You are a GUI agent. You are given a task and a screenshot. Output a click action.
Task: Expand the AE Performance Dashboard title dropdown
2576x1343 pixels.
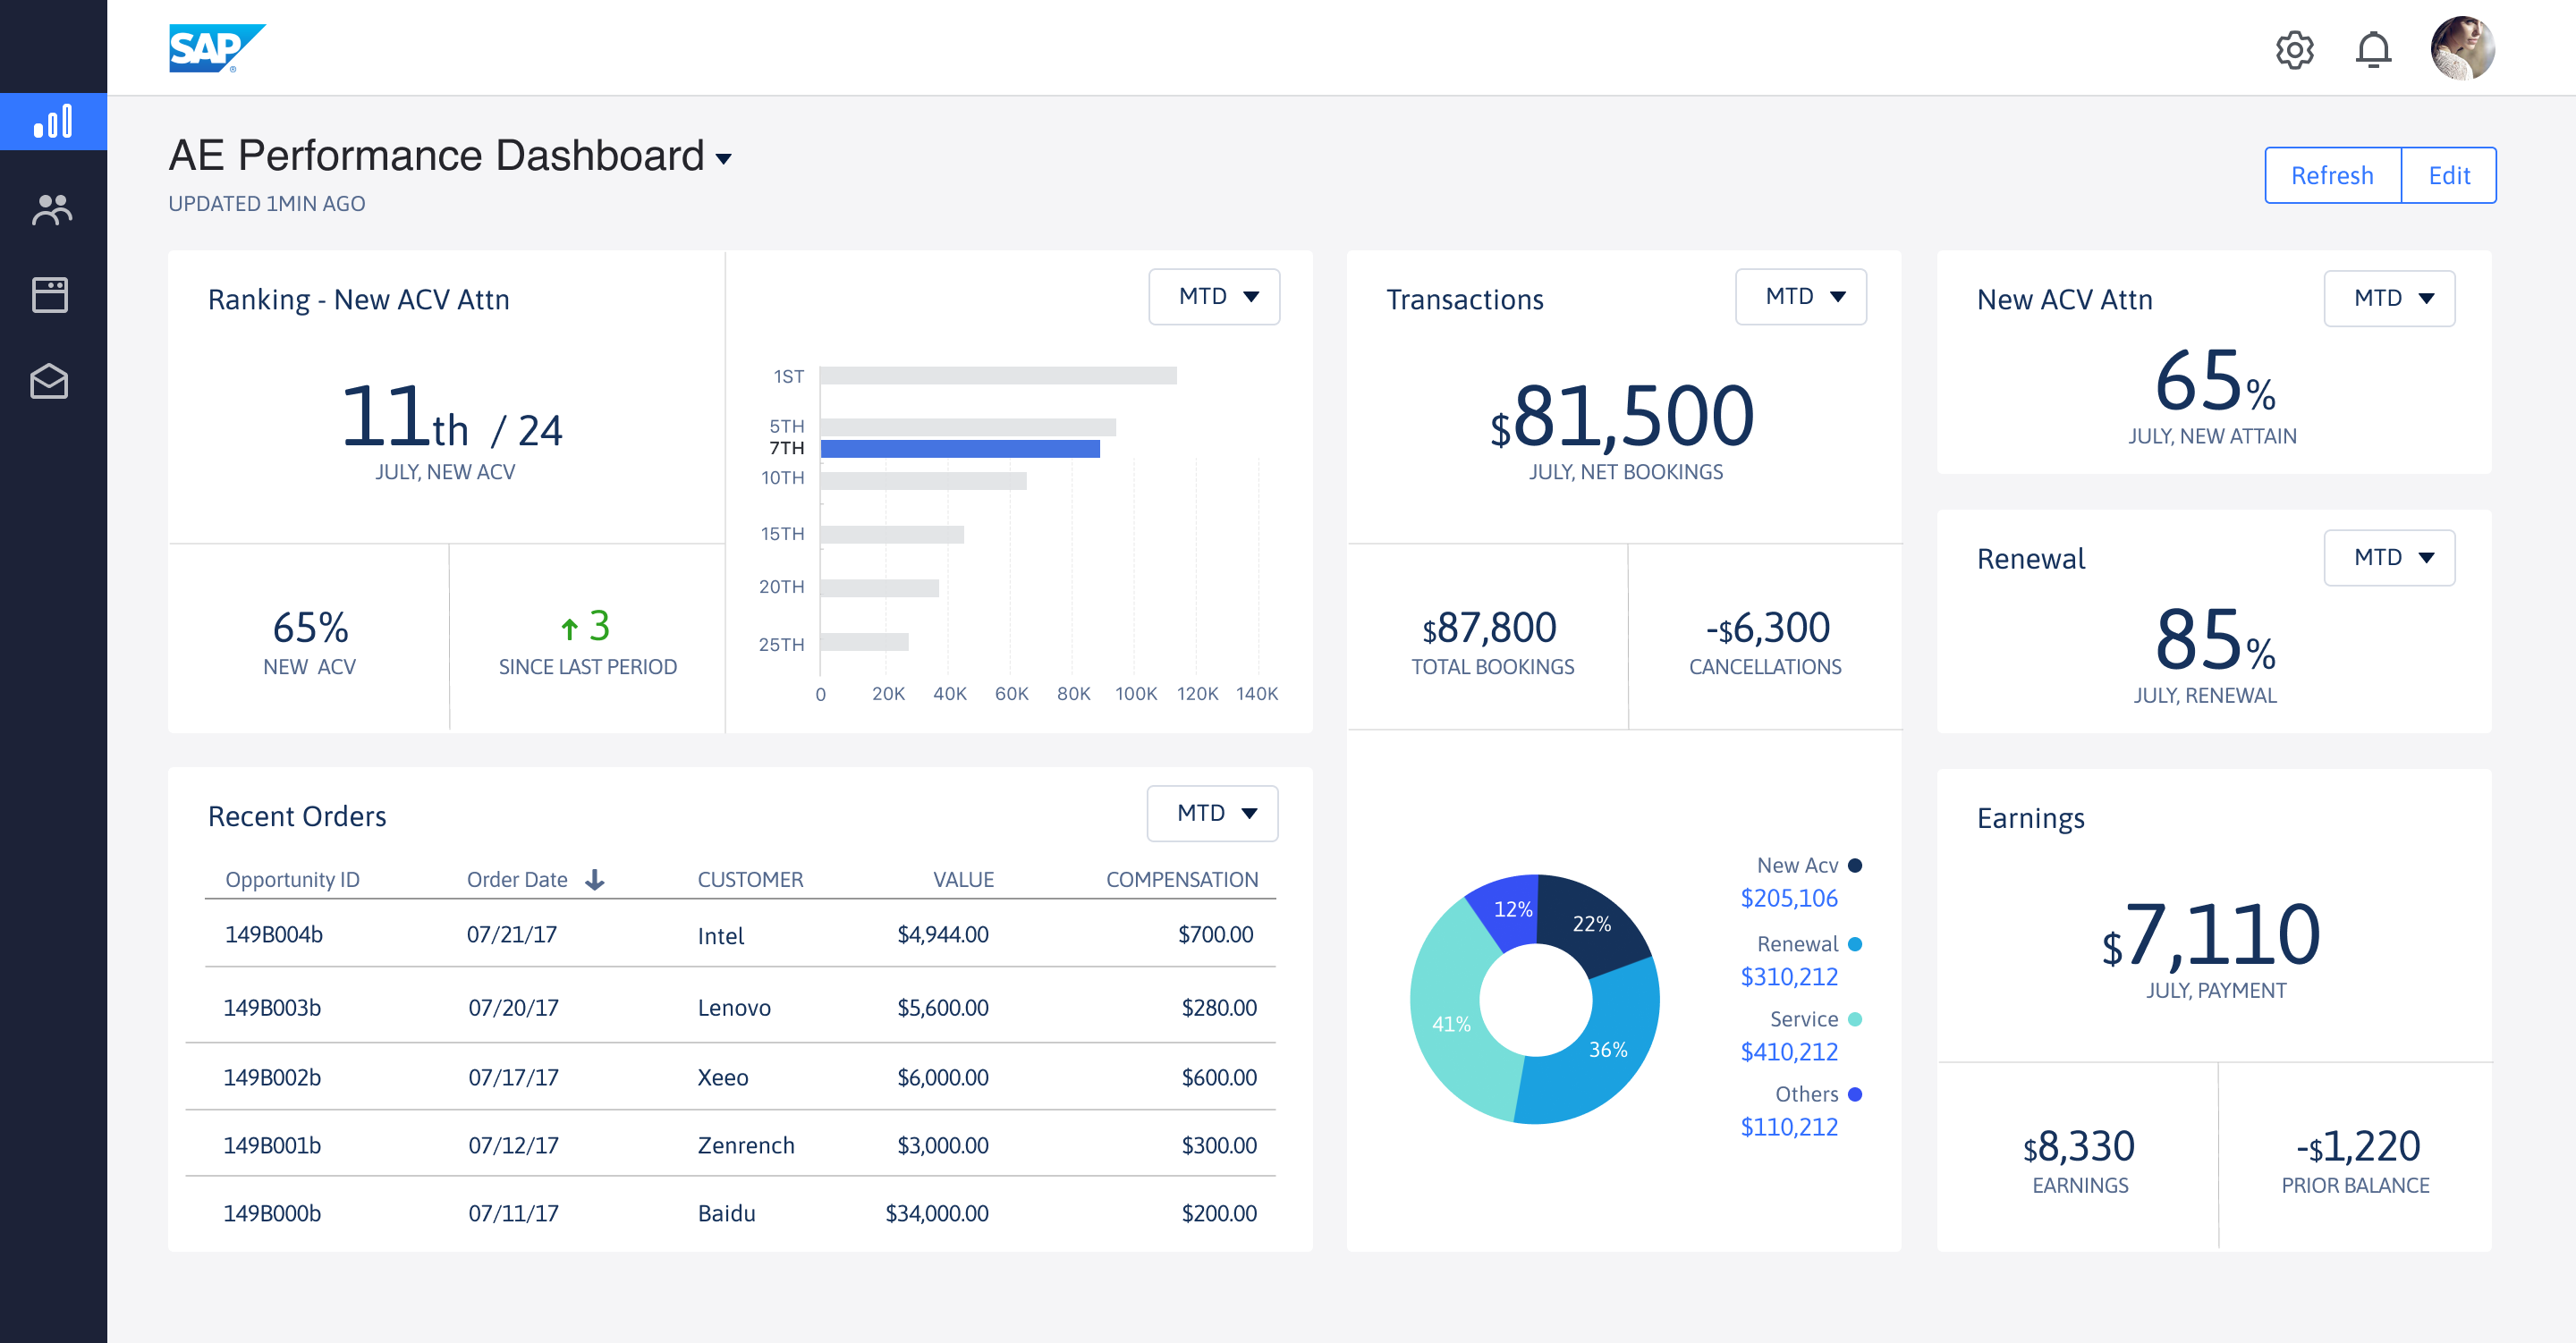point(724,159)
